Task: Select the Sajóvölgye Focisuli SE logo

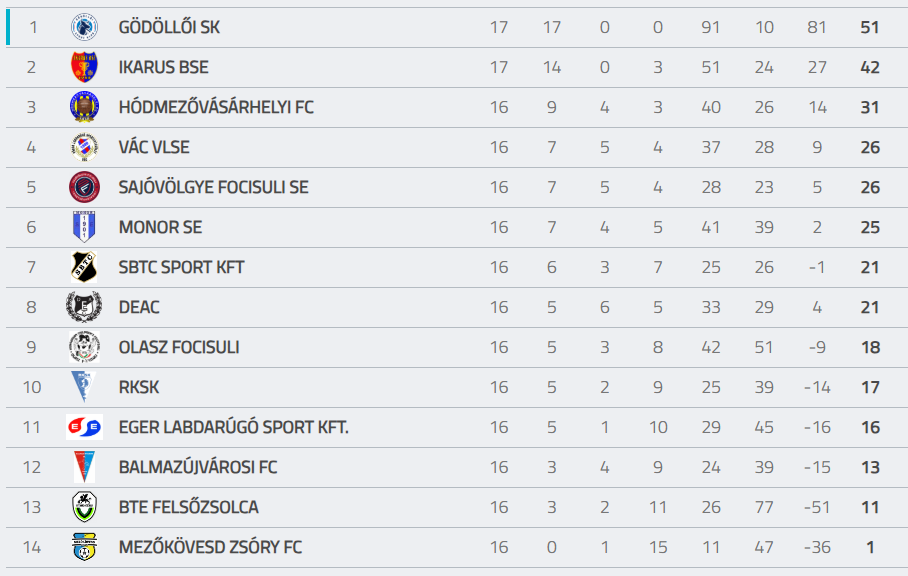Action: click(x=84, y=187)
